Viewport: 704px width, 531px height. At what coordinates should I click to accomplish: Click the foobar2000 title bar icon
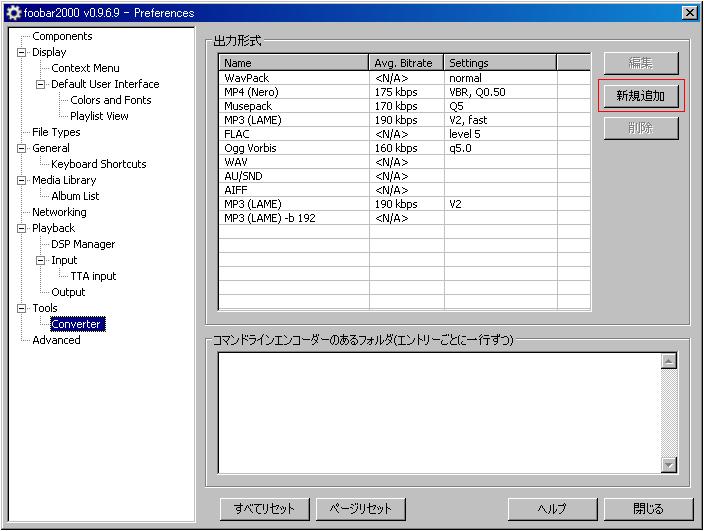pos(13,13)
